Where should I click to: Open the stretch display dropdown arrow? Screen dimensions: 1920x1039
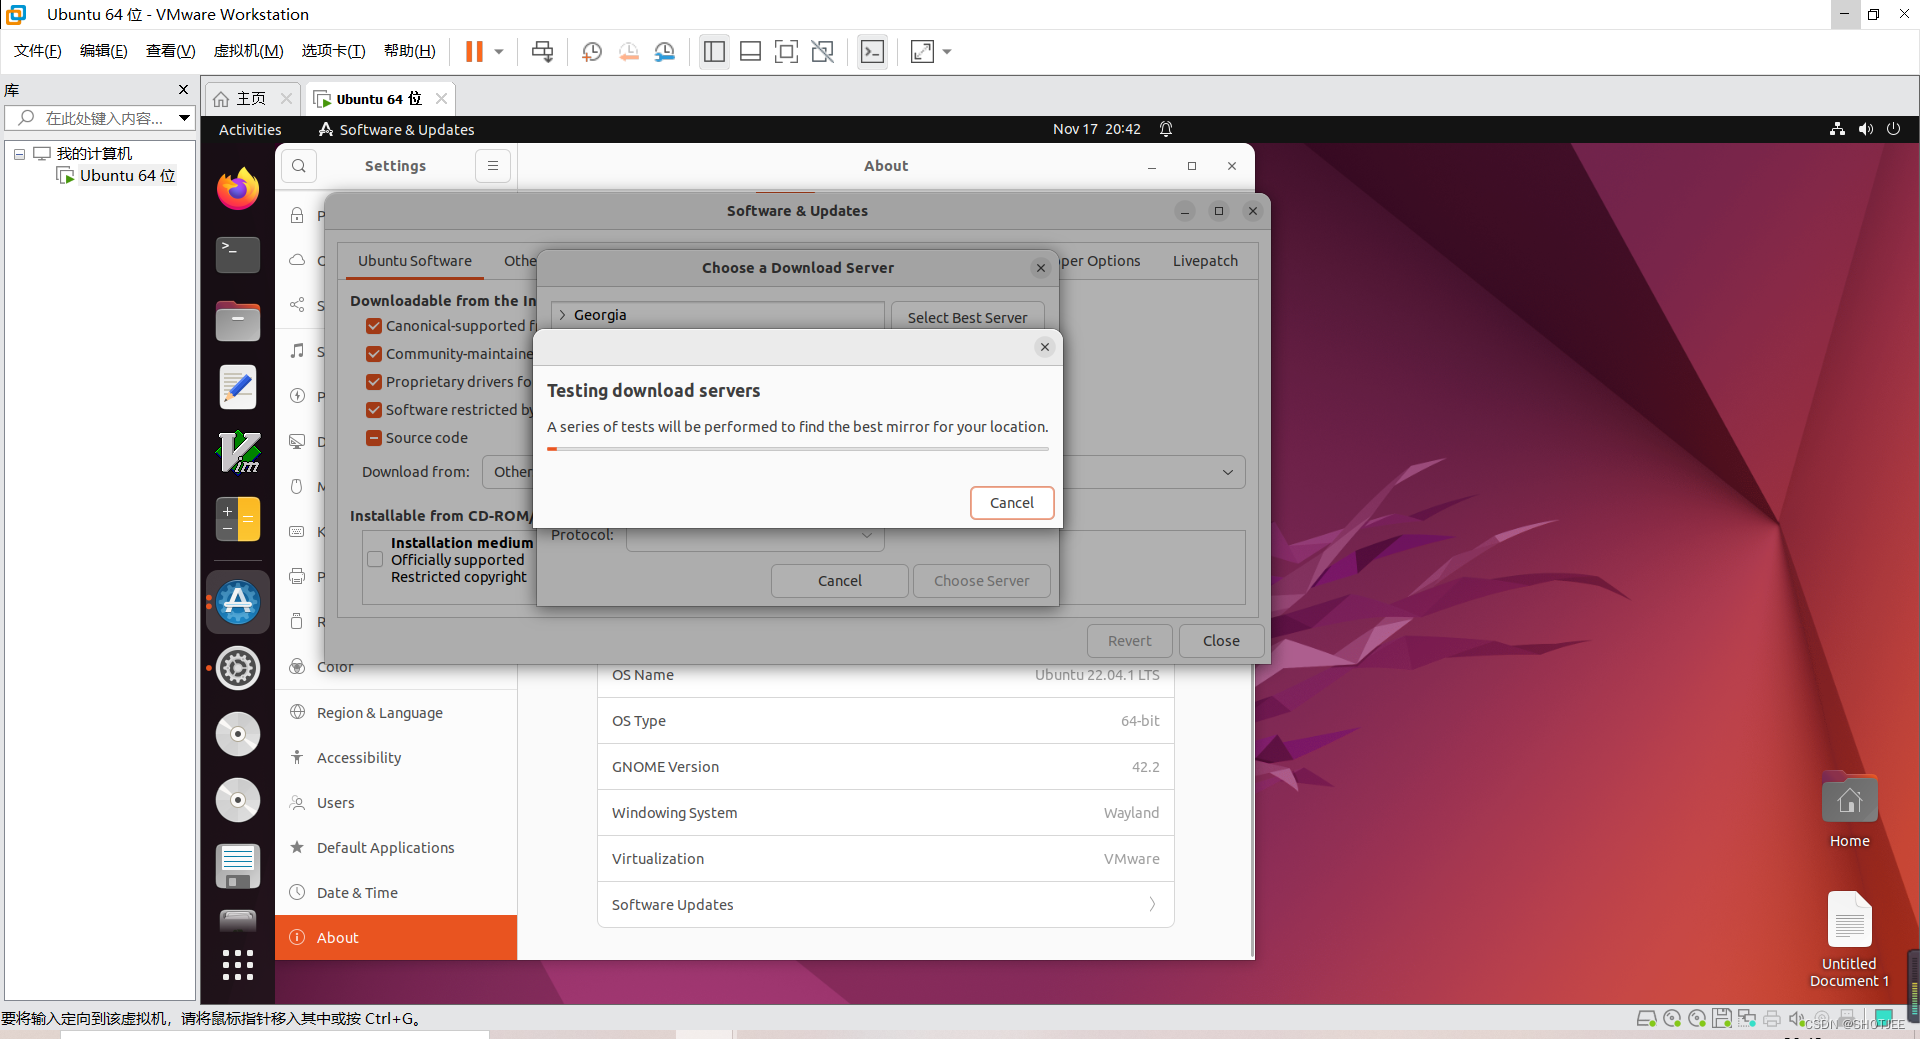click(x=947, y=51)
